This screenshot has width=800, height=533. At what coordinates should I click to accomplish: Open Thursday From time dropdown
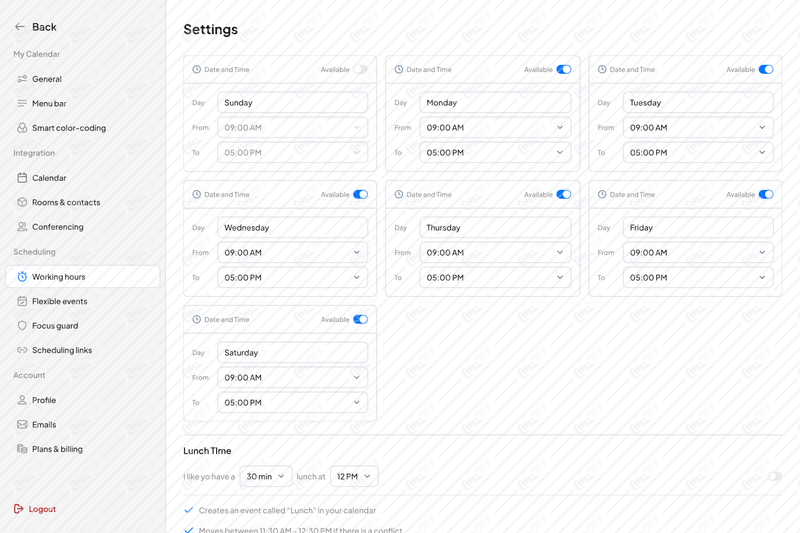pos(495,252)
